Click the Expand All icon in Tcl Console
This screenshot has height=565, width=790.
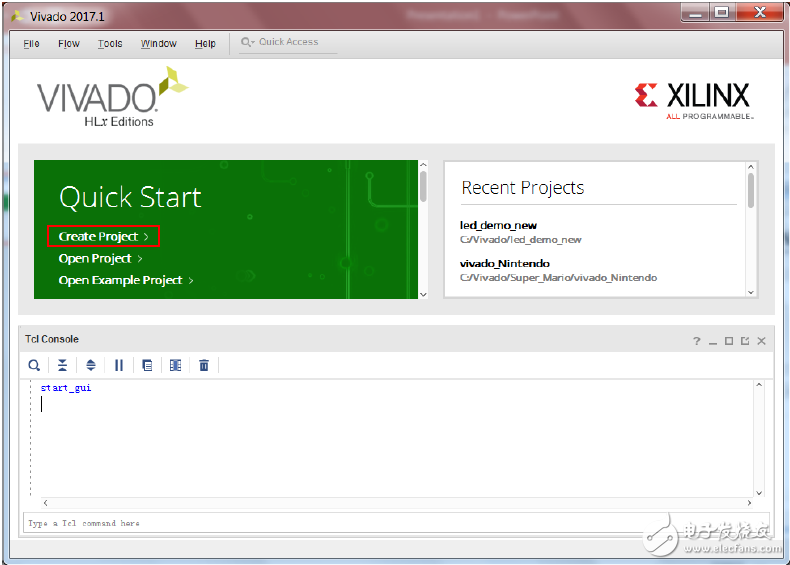90,366
